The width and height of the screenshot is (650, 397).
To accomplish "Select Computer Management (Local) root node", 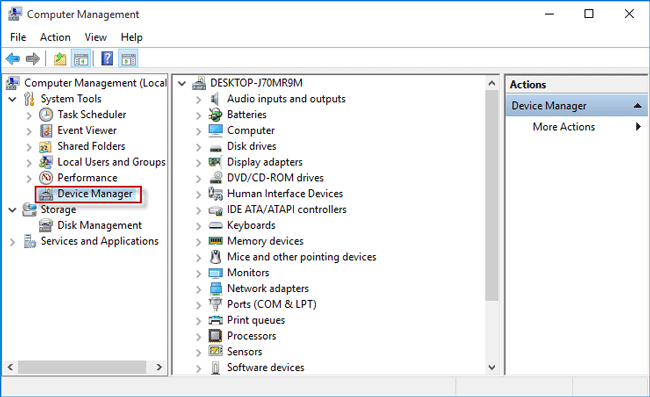I will click(95, 83).
